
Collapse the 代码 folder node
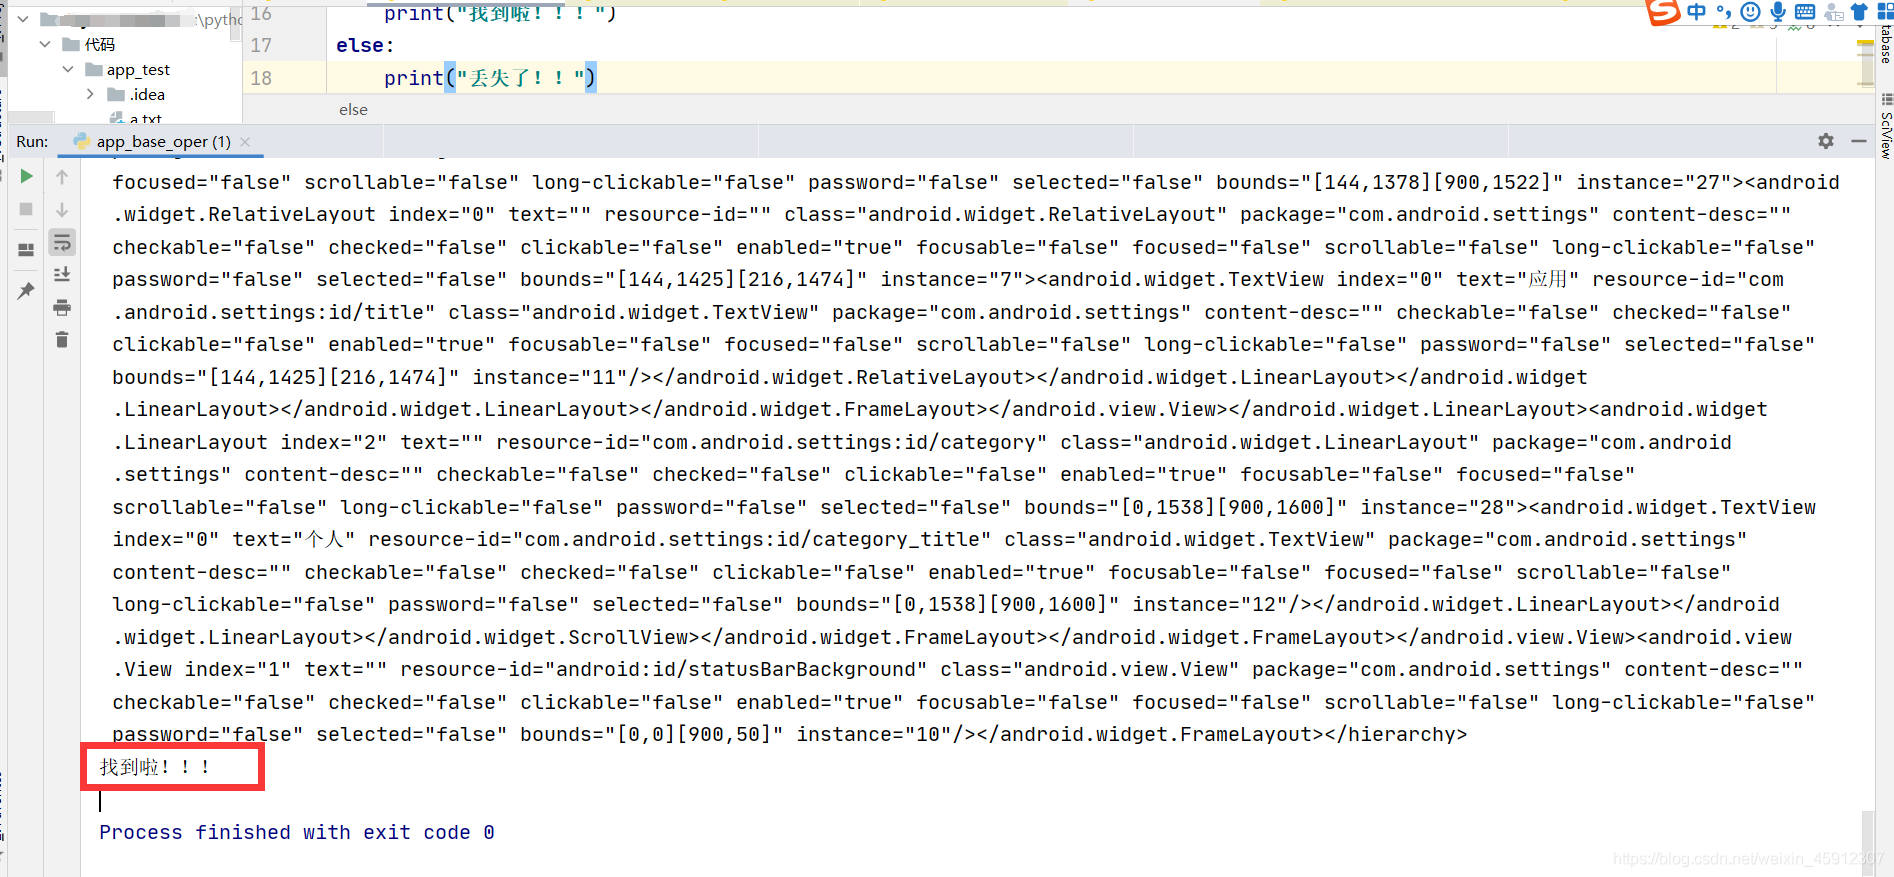pyautogui.click(x=45, y=44)
